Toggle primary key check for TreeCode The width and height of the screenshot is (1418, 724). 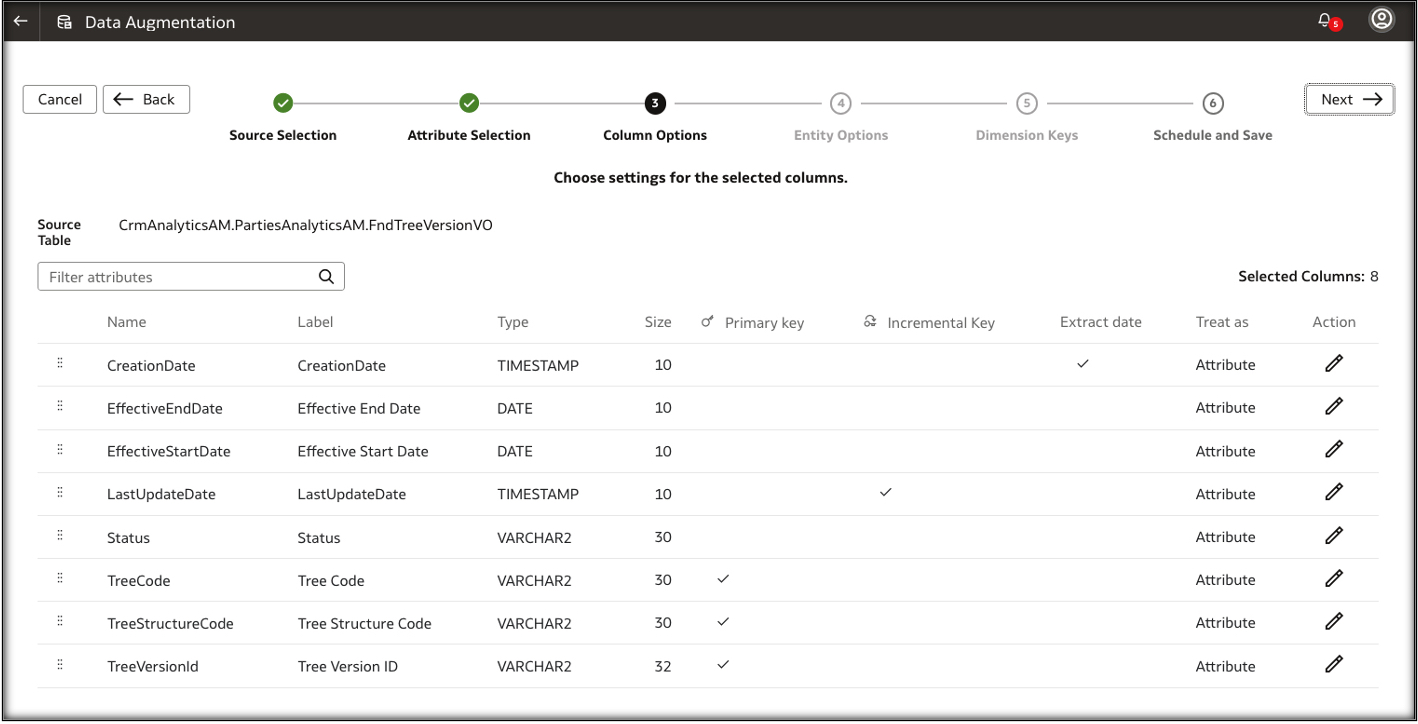[x=723, y=579]
